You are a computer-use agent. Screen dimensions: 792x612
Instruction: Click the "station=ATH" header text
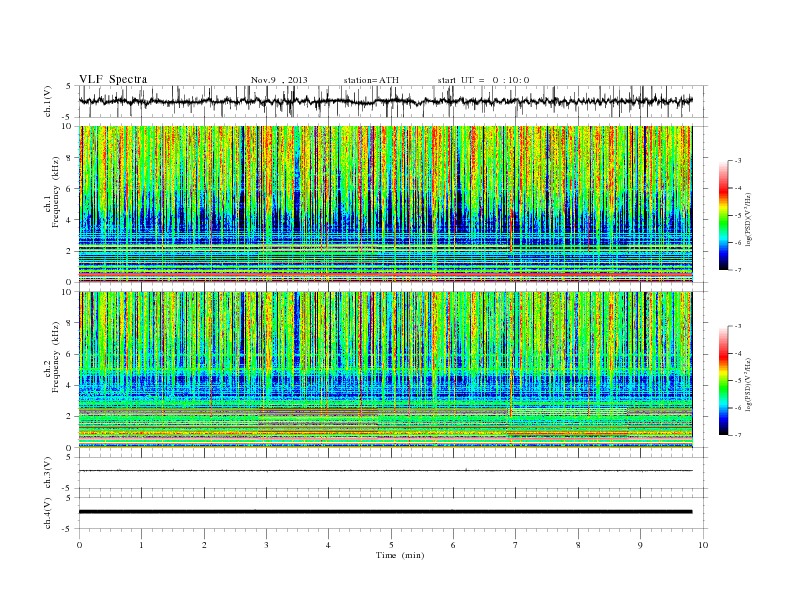[x=371, y=80]
